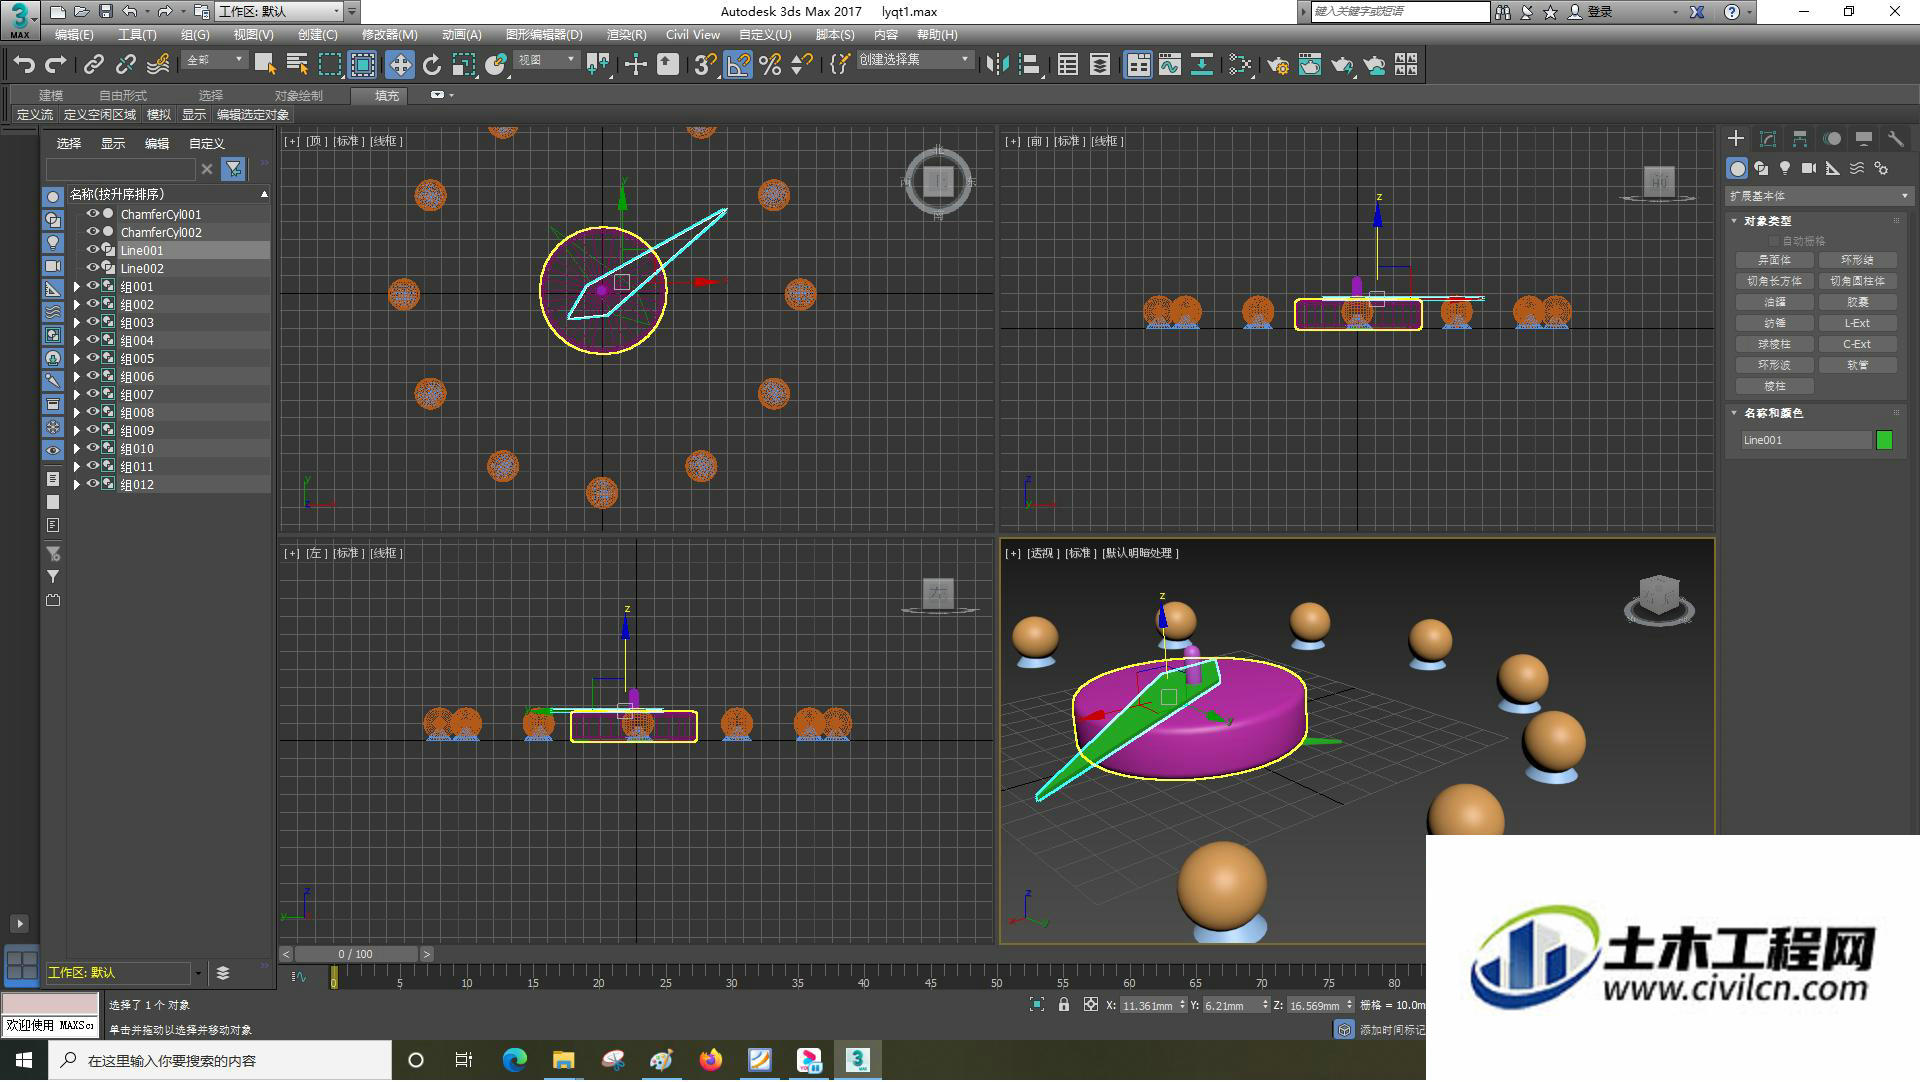Expand the 组012 group

77,485
